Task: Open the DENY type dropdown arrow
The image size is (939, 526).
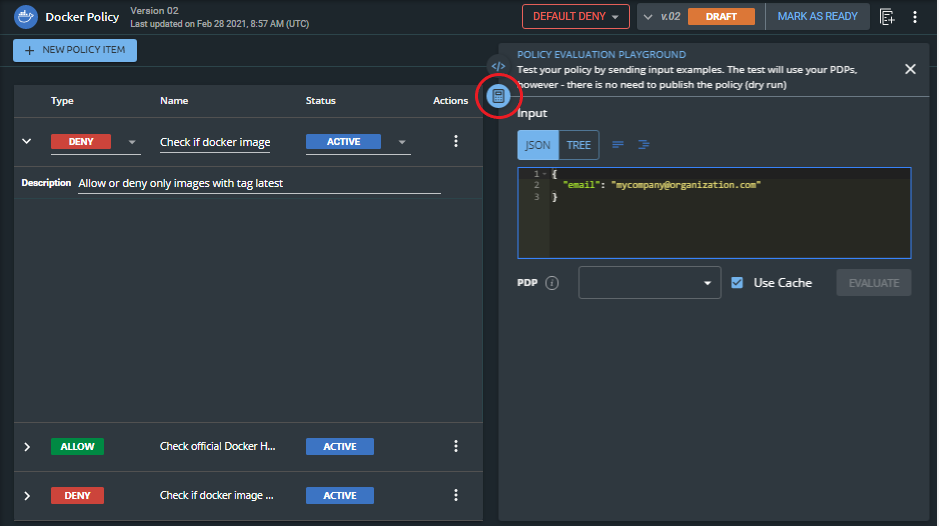Action: pyautogui.click(x=132, y=142)
